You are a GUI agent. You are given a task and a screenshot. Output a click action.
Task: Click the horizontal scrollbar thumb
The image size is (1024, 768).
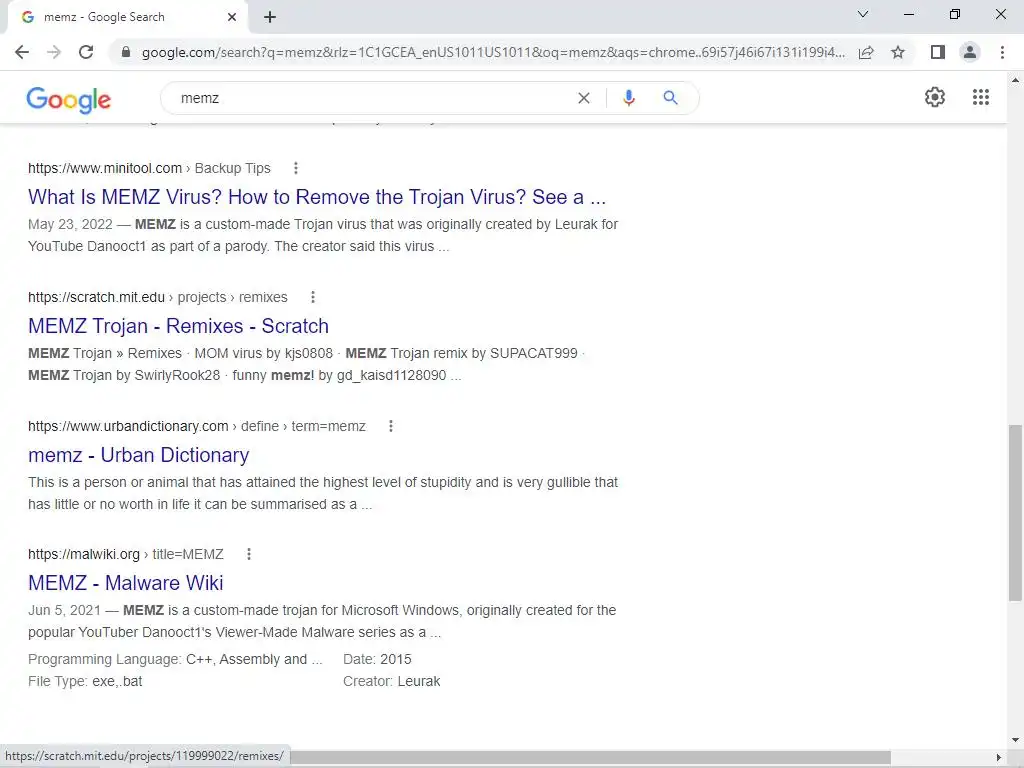(591, 757)
